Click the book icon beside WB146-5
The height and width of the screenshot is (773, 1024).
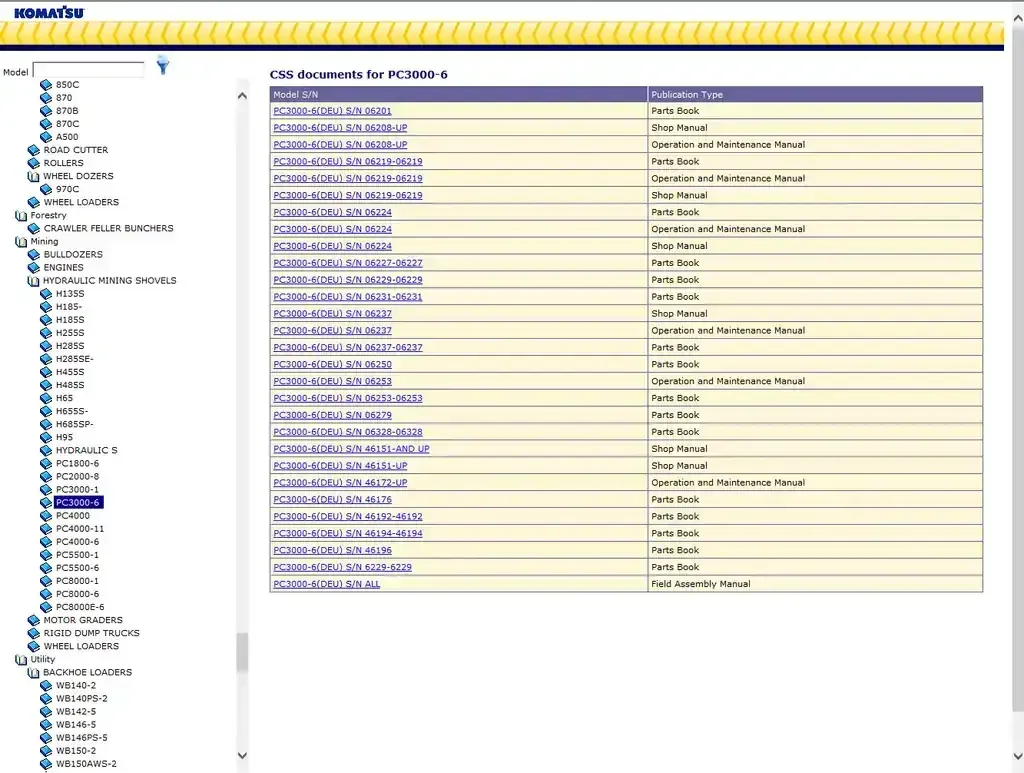pos(46,725)
